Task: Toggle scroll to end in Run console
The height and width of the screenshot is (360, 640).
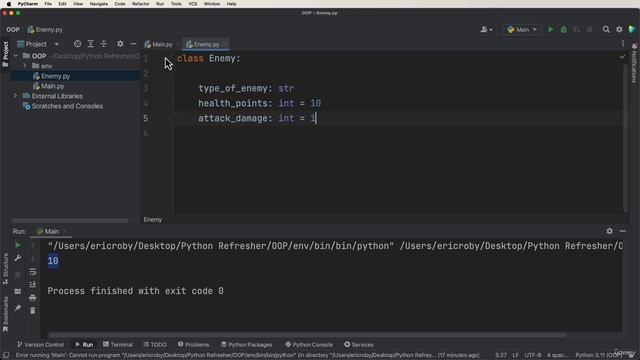Action: click(x=33, y=284)
